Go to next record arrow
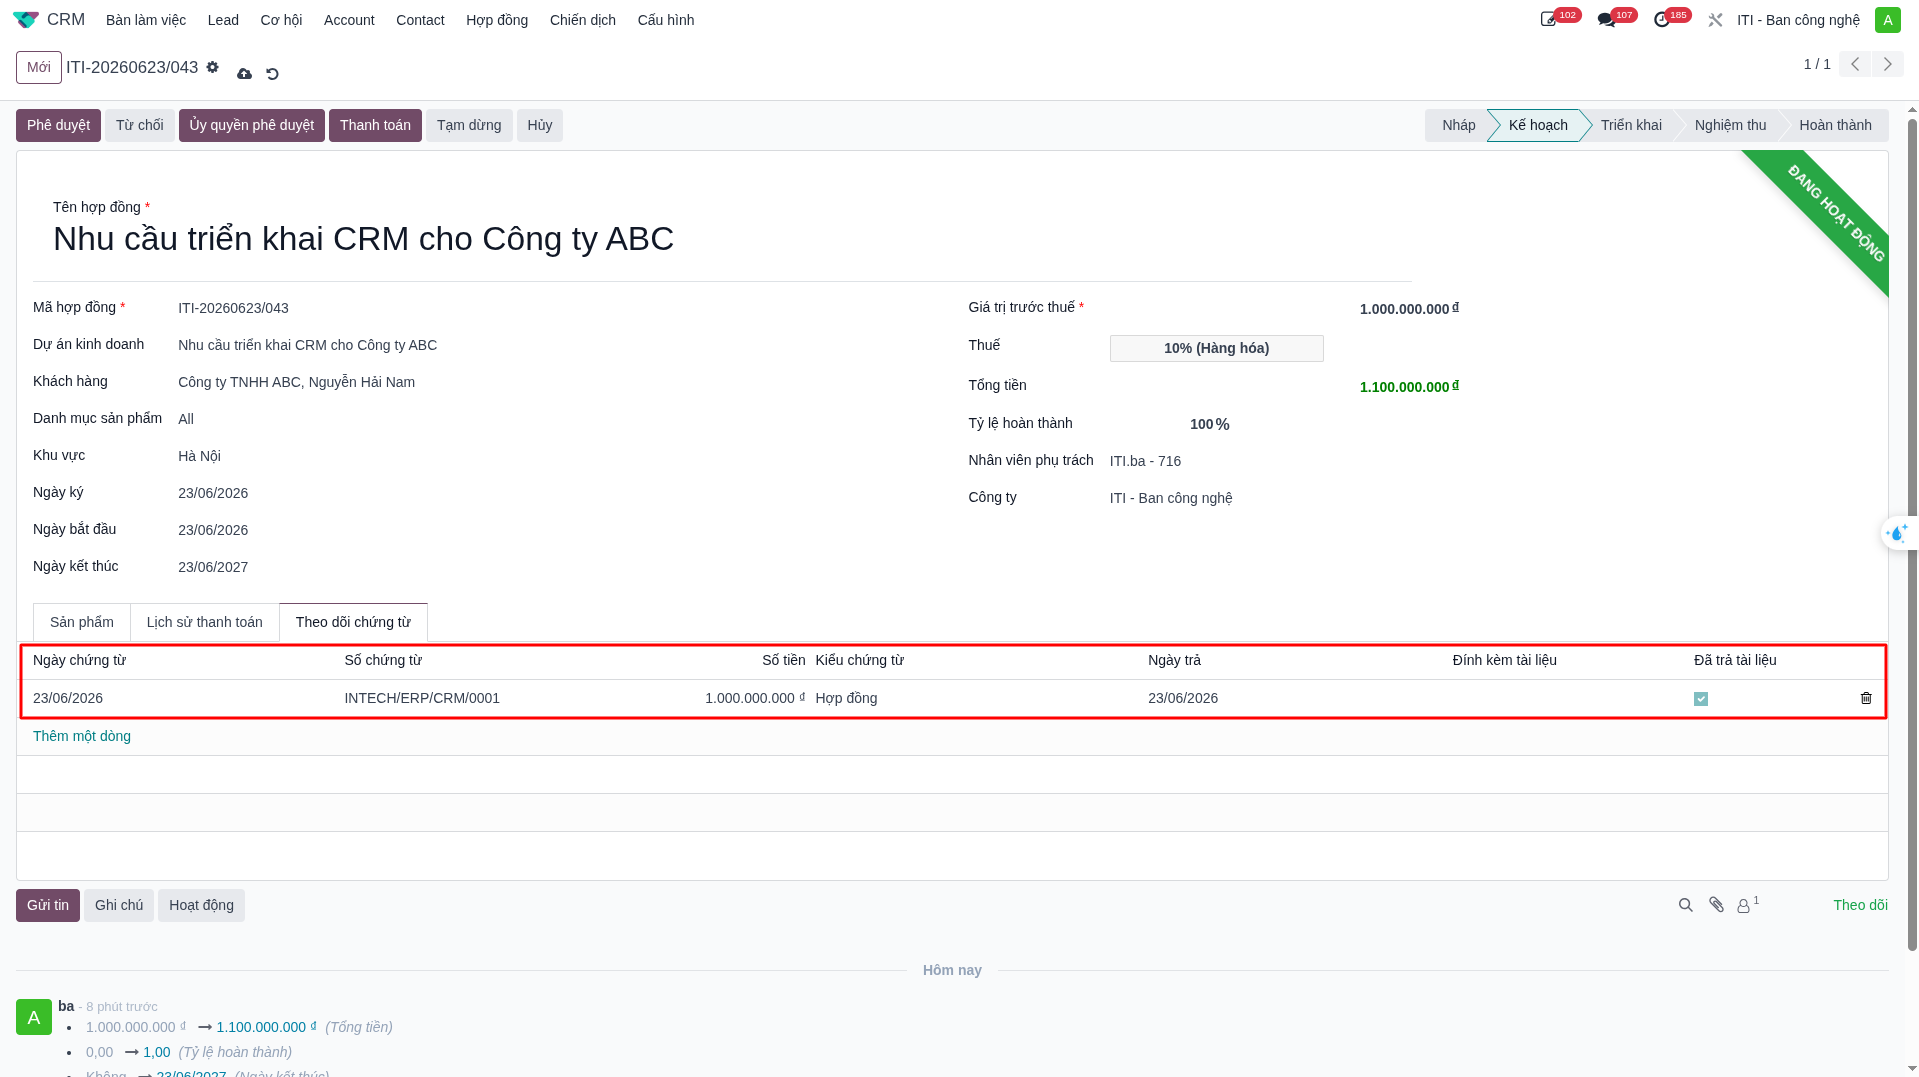Image resolution: width=1919 pixels, height=1077 pixels. click(x=1887, y=64)
